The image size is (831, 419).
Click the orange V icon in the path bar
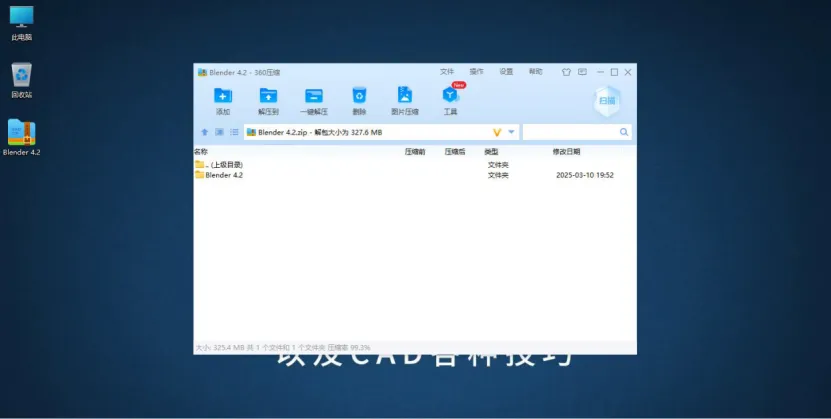(497, 132)
